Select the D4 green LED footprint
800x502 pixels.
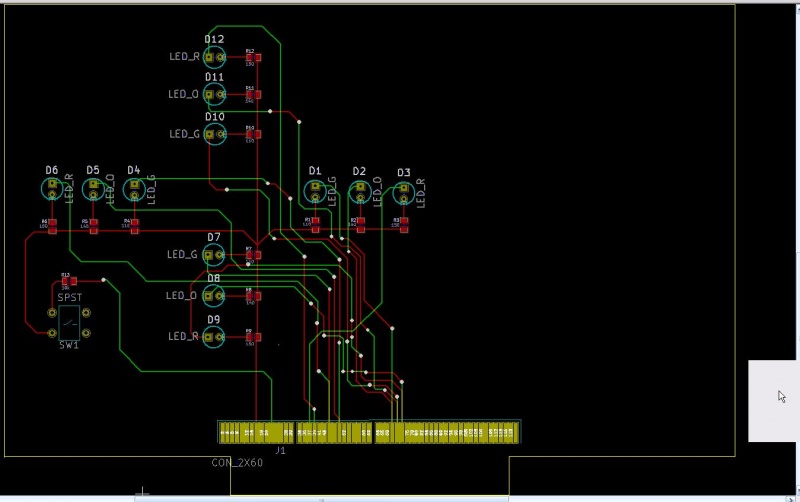click(134, 187)
